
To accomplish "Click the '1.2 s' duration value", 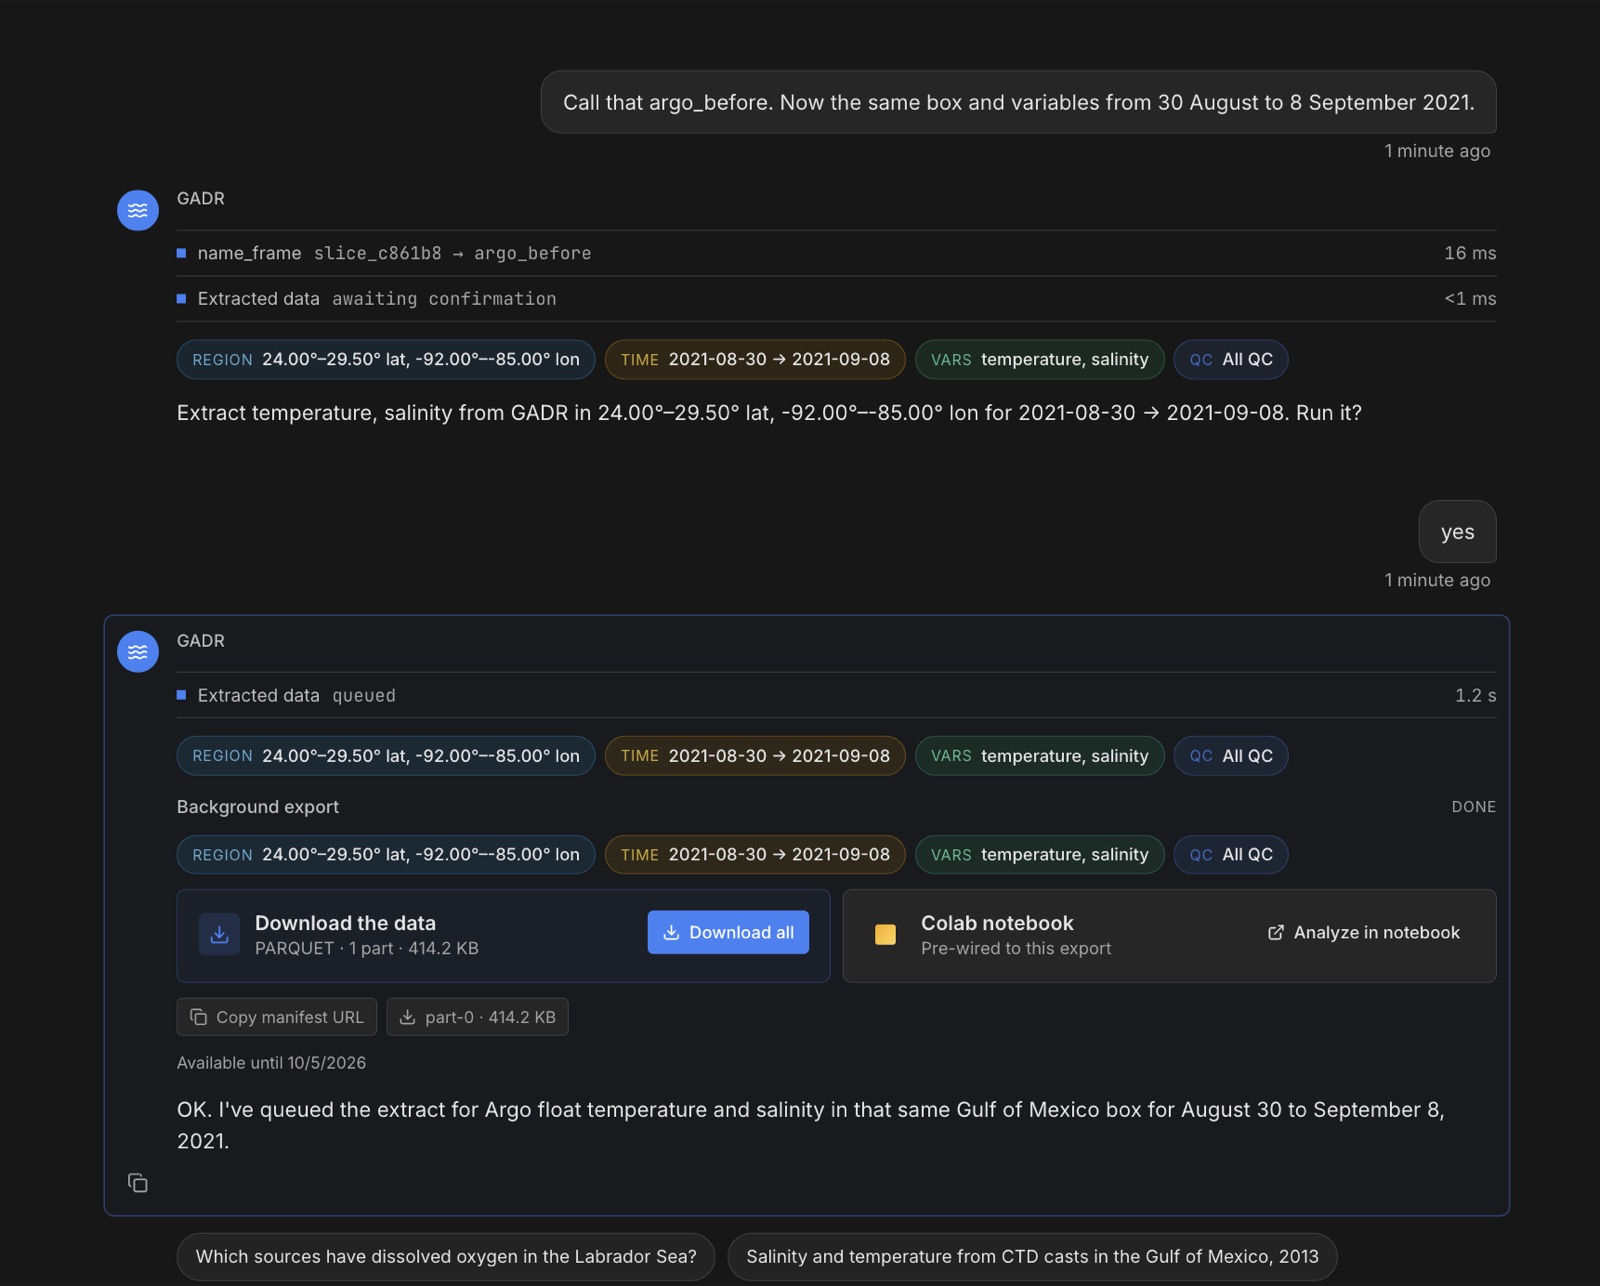I will click(1475, 695).
